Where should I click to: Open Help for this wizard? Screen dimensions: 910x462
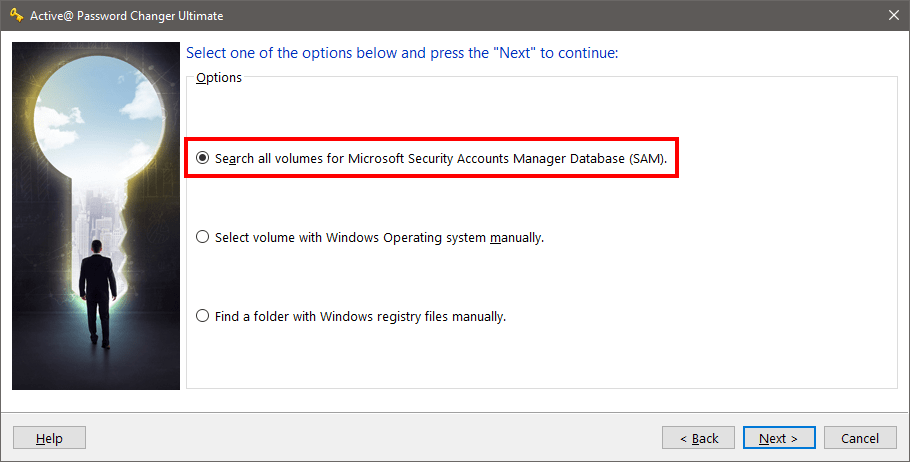49,438
